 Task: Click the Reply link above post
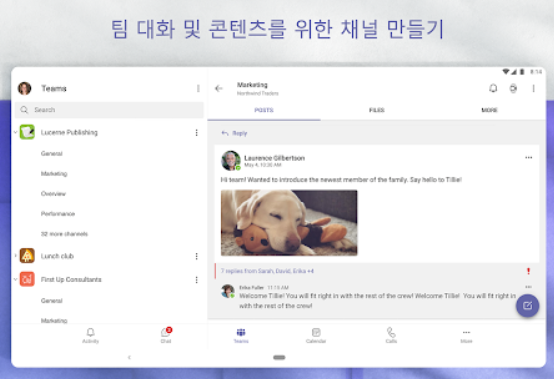(235, 134)
